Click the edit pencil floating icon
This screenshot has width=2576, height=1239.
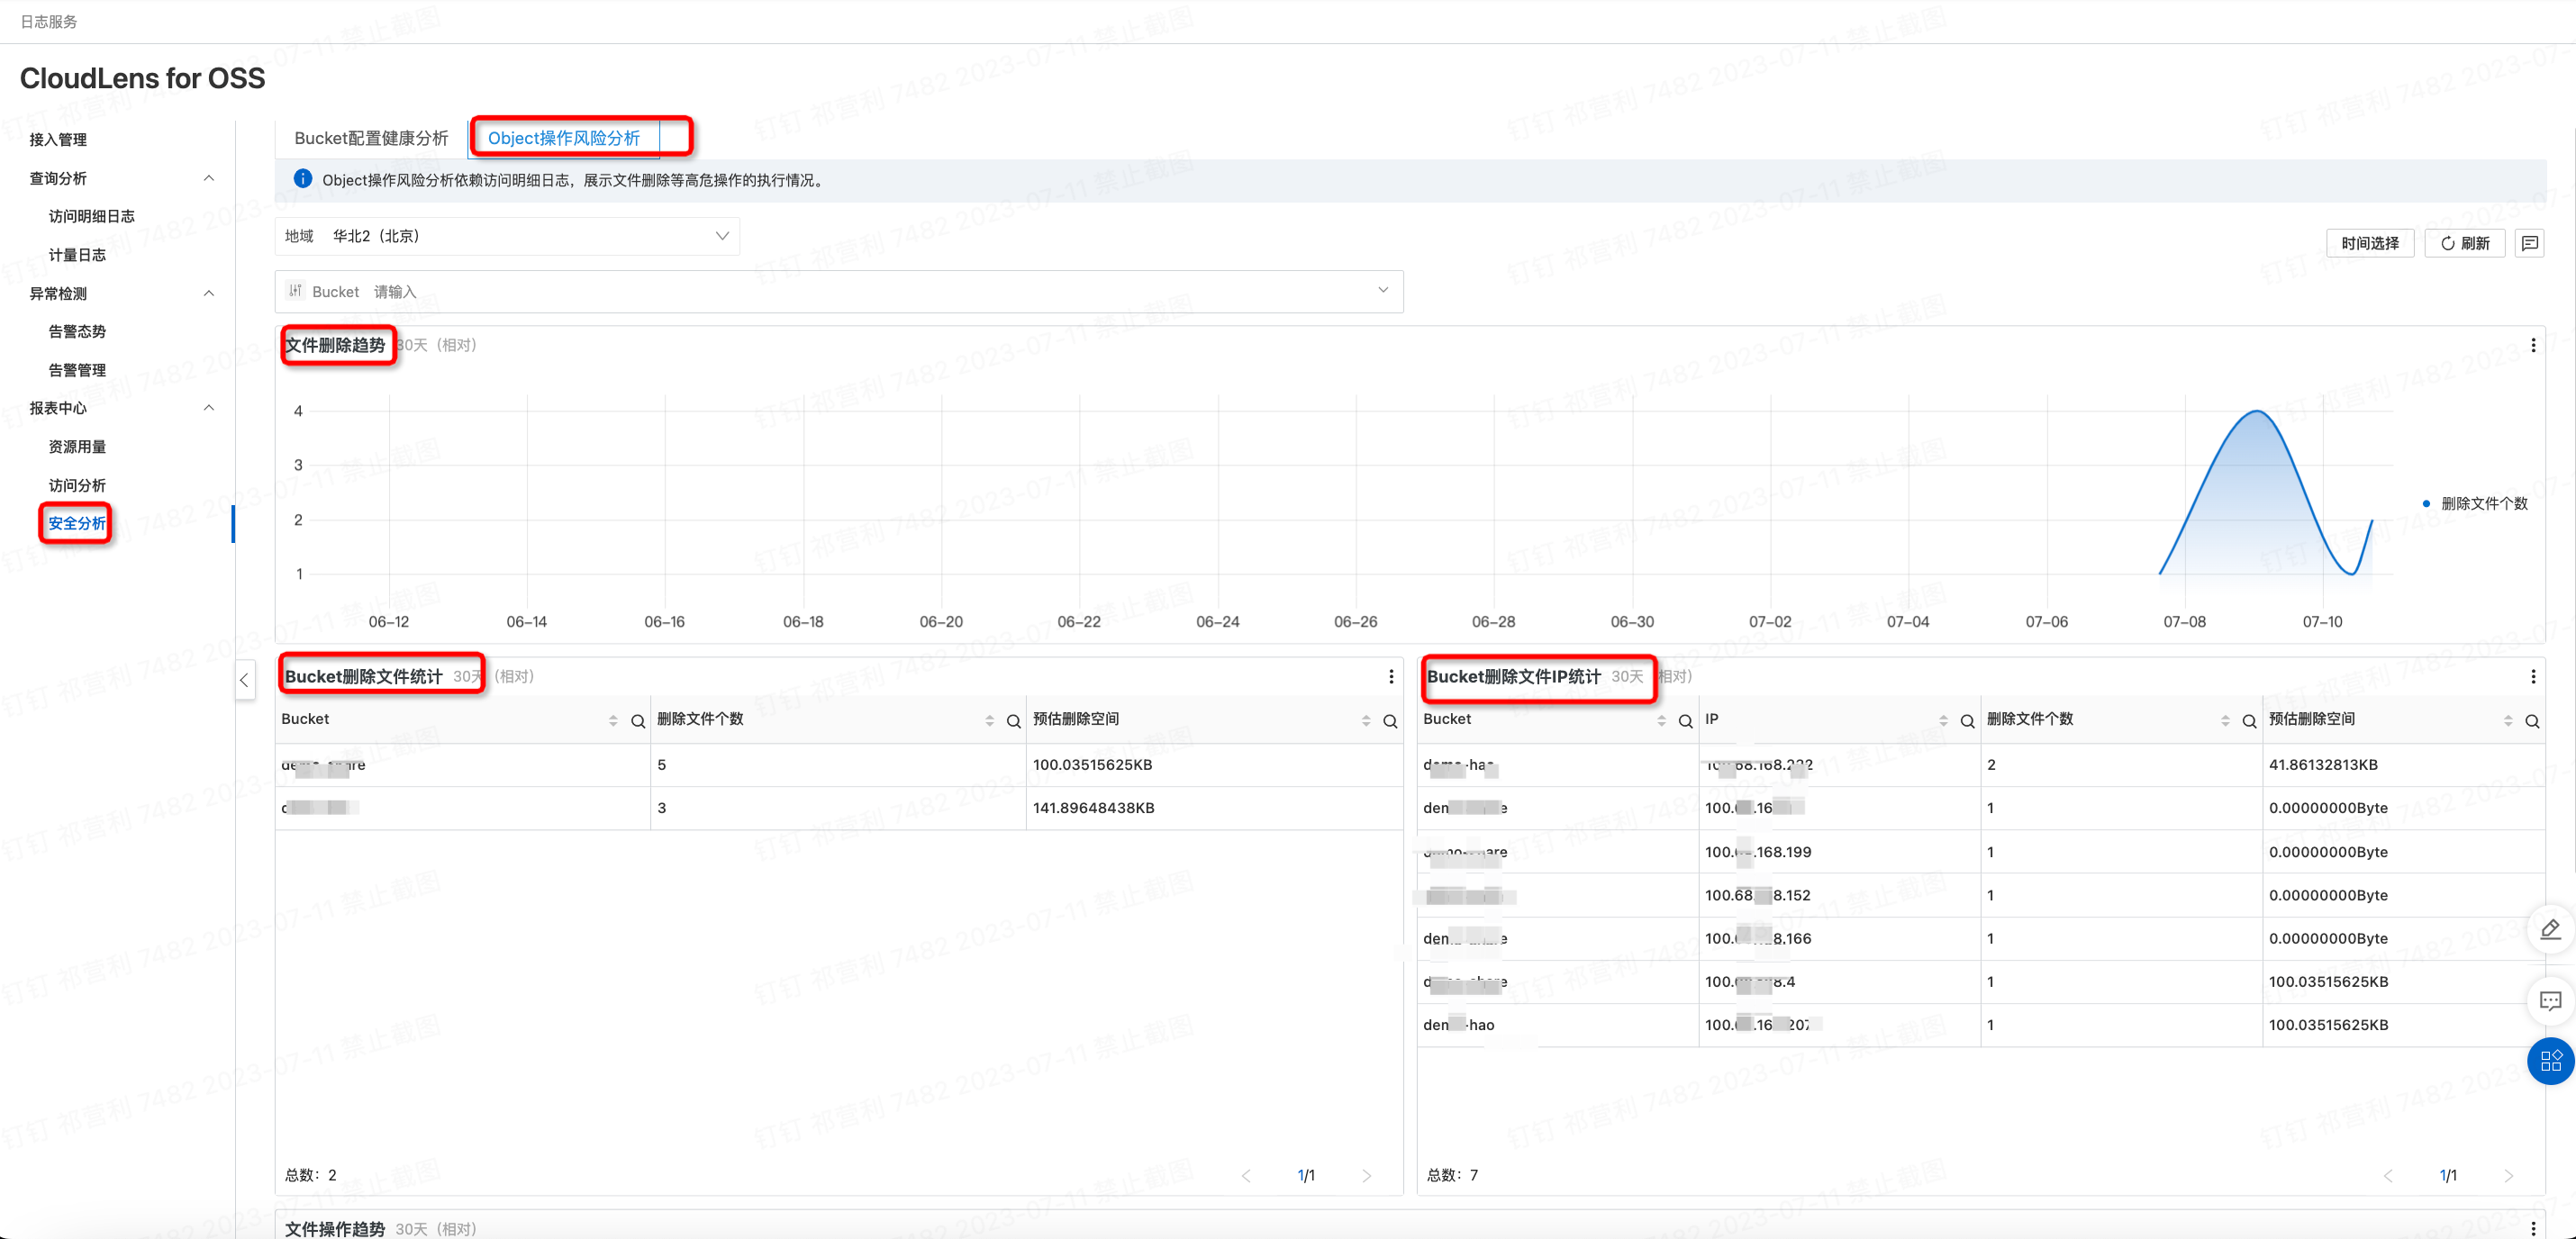point(2549,930)
